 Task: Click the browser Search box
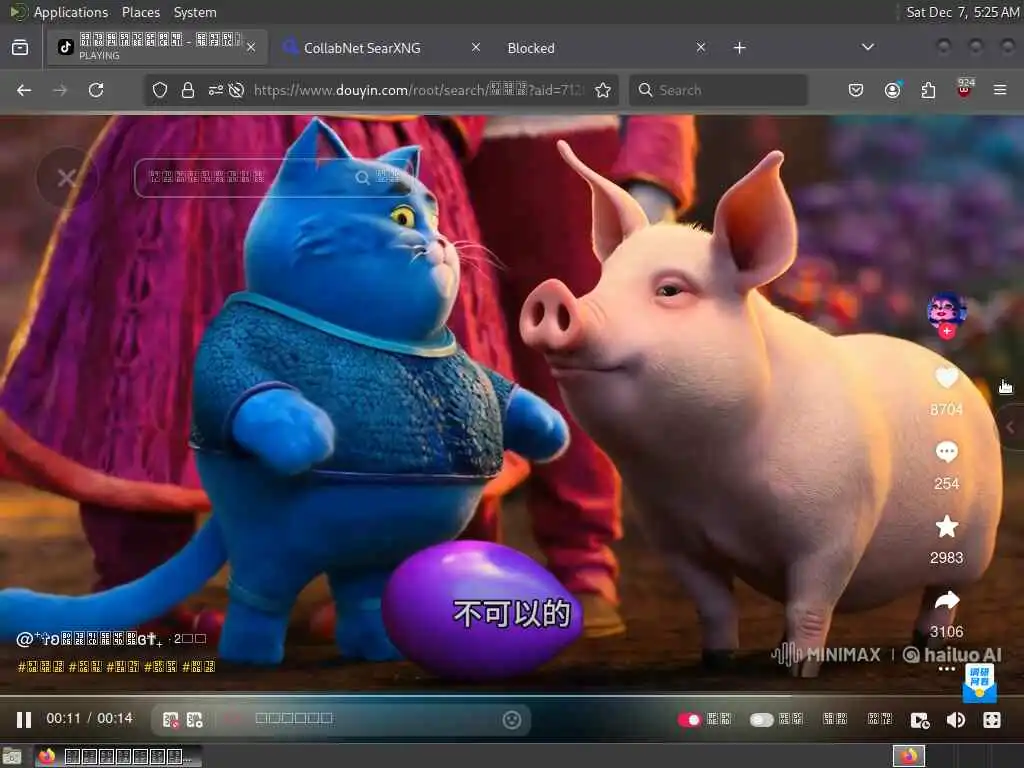718,90
